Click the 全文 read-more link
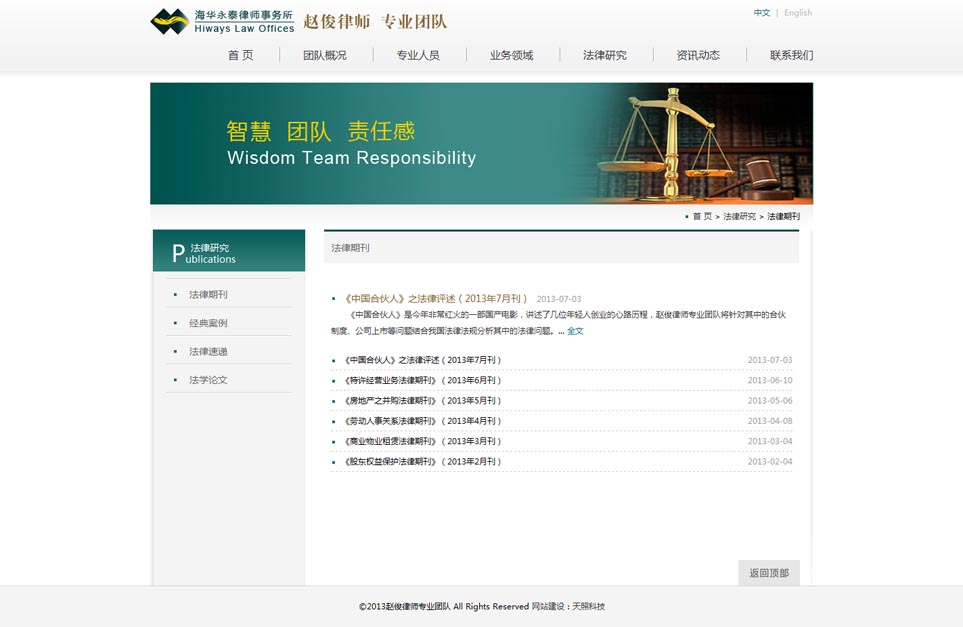Image resolution: width=963 pixels, height=627 pixels. 575,331
